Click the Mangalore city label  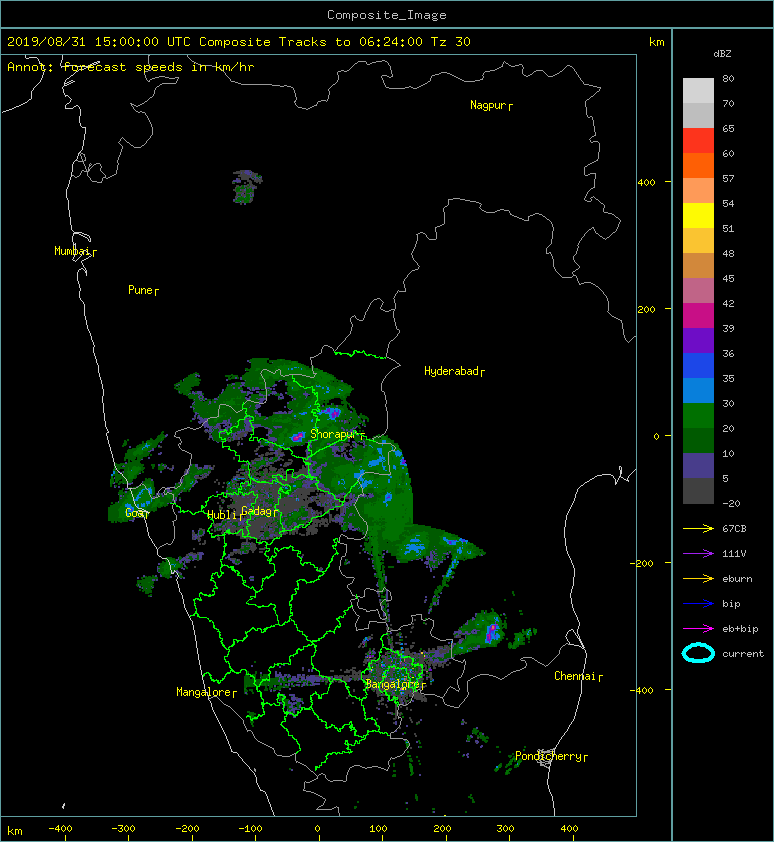[204, 692]
